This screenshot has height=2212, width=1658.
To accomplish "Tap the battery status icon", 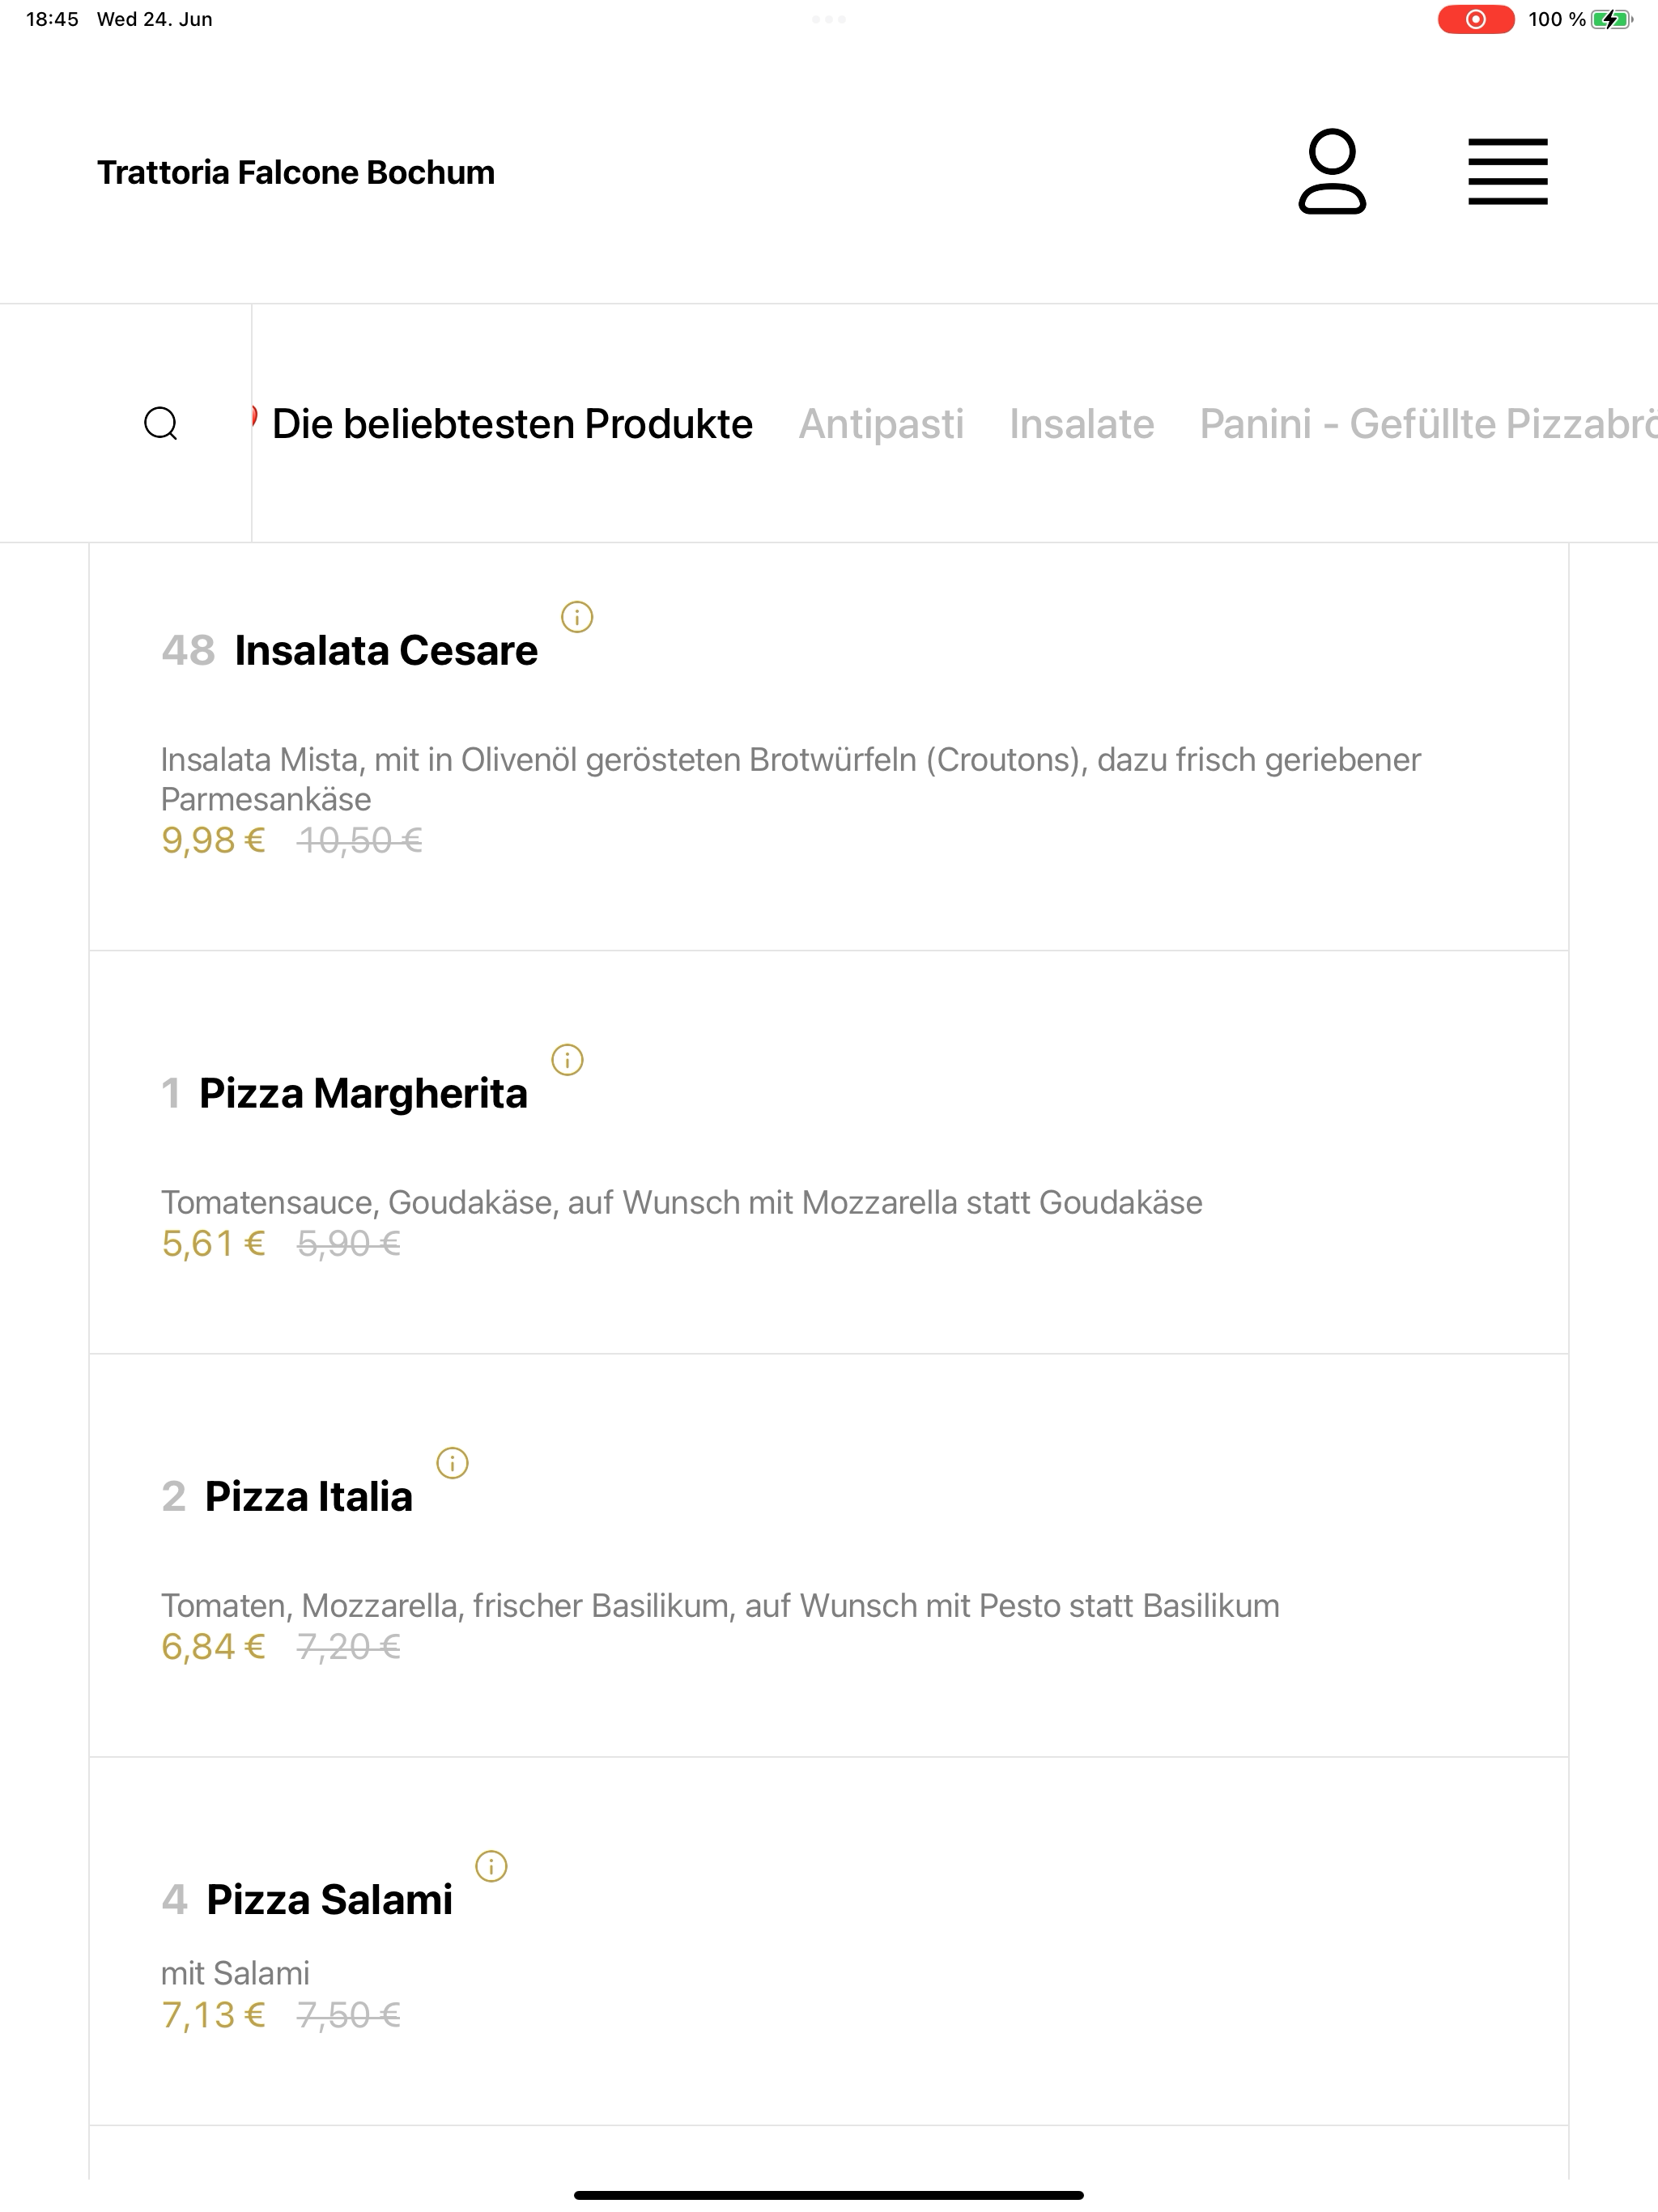I will coord(1611,19).
